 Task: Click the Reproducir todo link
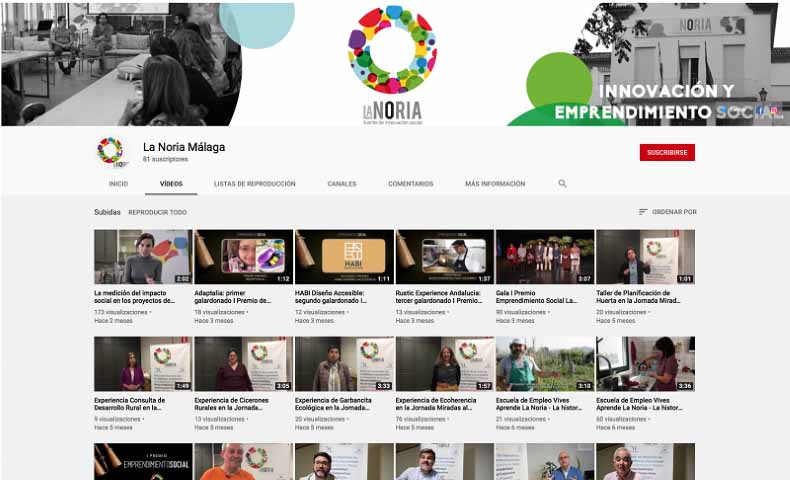(x=157, y=212)
